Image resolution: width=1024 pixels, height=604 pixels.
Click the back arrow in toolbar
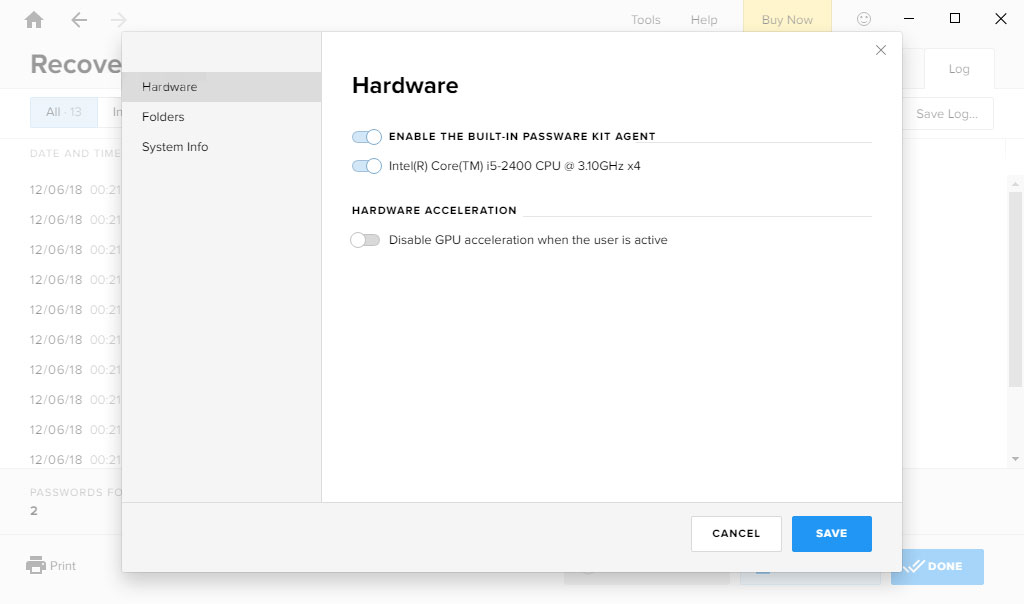(x=79, y=20)
